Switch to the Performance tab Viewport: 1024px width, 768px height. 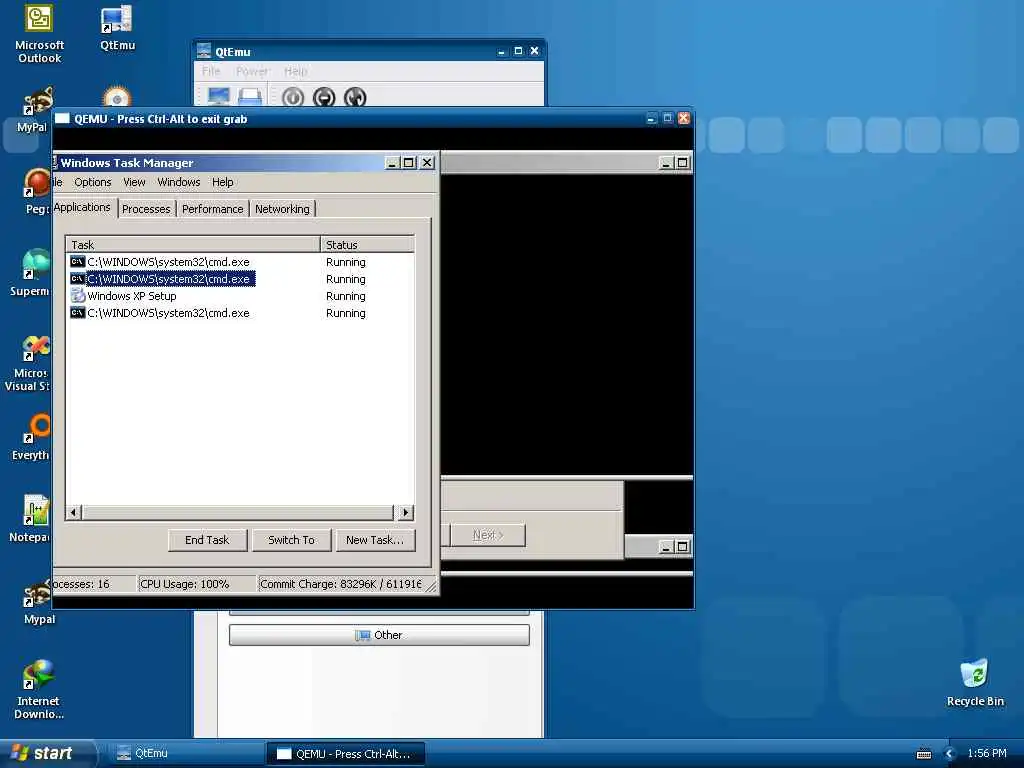click(x=212, y=209)
